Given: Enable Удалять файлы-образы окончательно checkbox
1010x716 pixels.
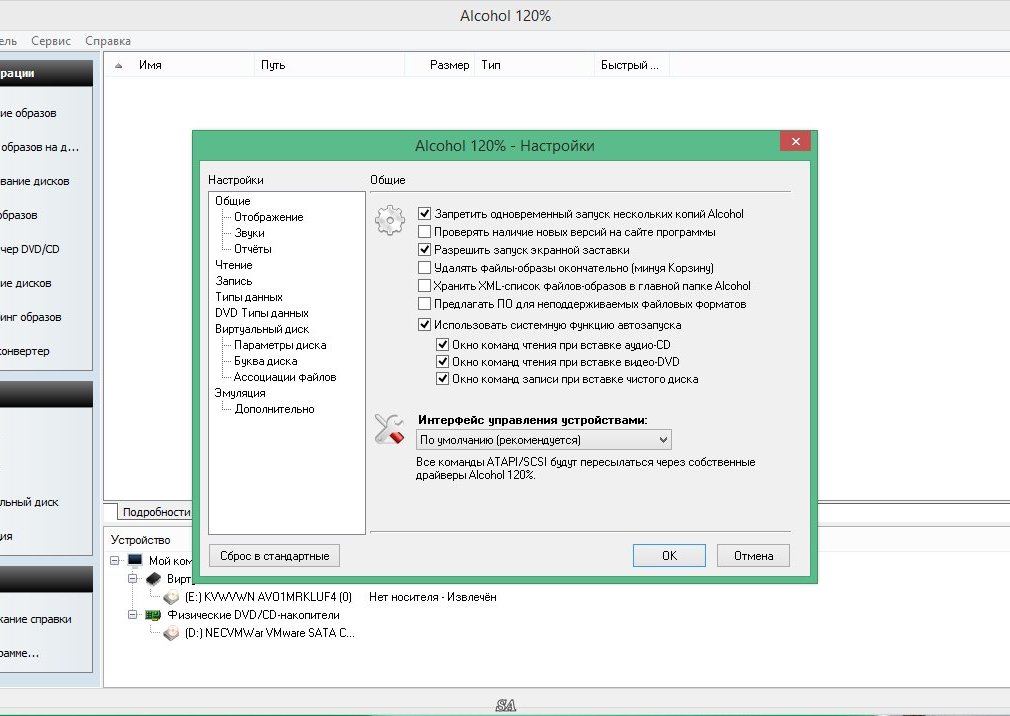Looking at the screenshot, I should pyautogui.click(x=424, y=268).
